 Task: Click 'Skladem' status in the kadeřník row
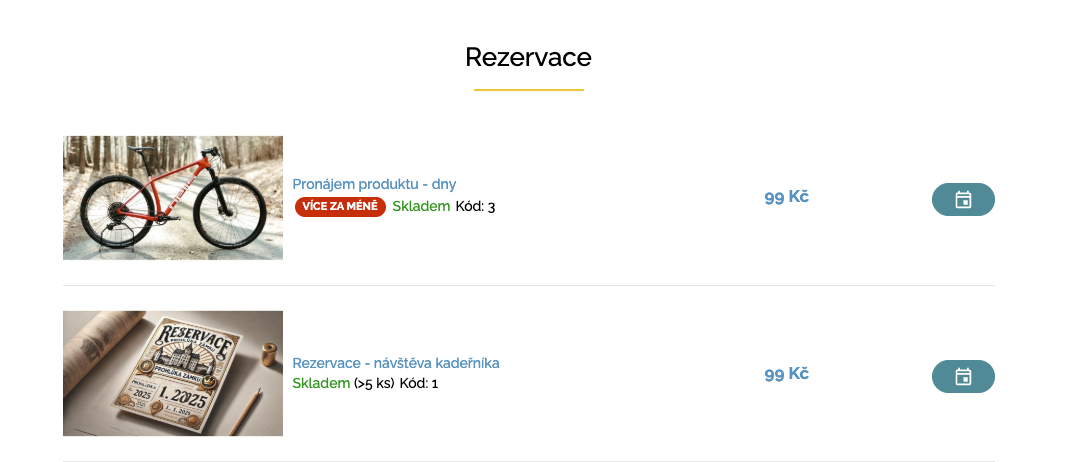[321, 383]
